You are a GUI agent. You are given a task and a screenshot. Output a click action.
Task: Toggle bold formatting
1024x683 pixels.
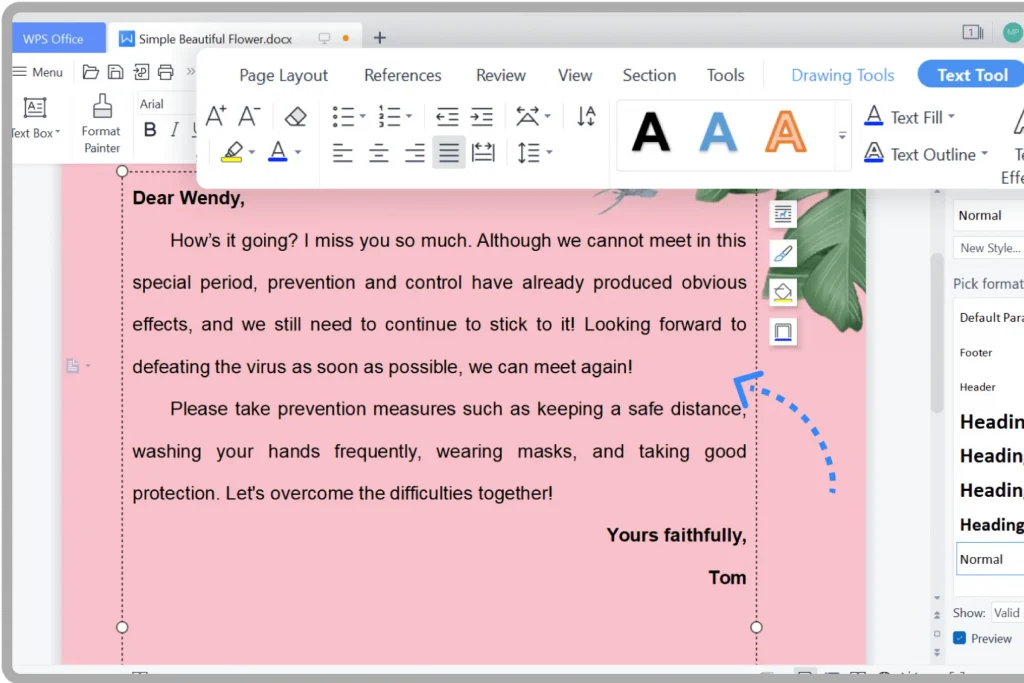coord(150,129)
